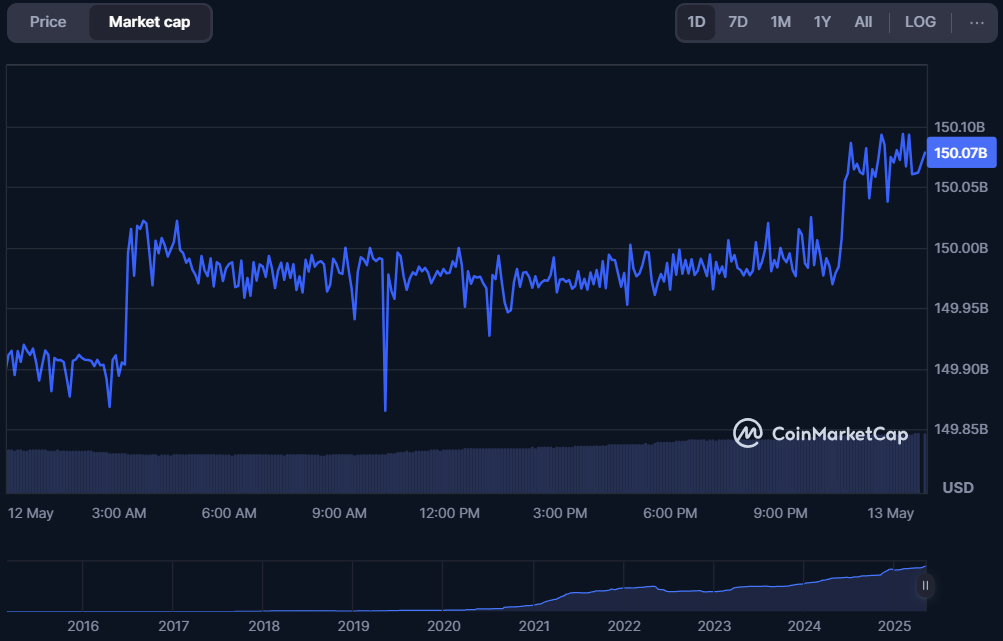Switch to the 1Y range tab

coord(821,21)
